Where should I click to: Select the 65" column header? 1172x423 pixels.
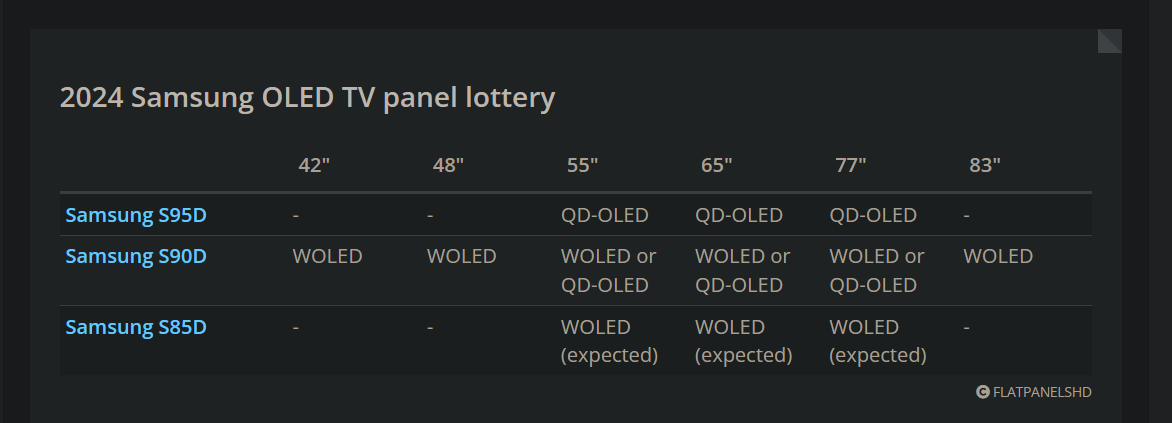716,165
